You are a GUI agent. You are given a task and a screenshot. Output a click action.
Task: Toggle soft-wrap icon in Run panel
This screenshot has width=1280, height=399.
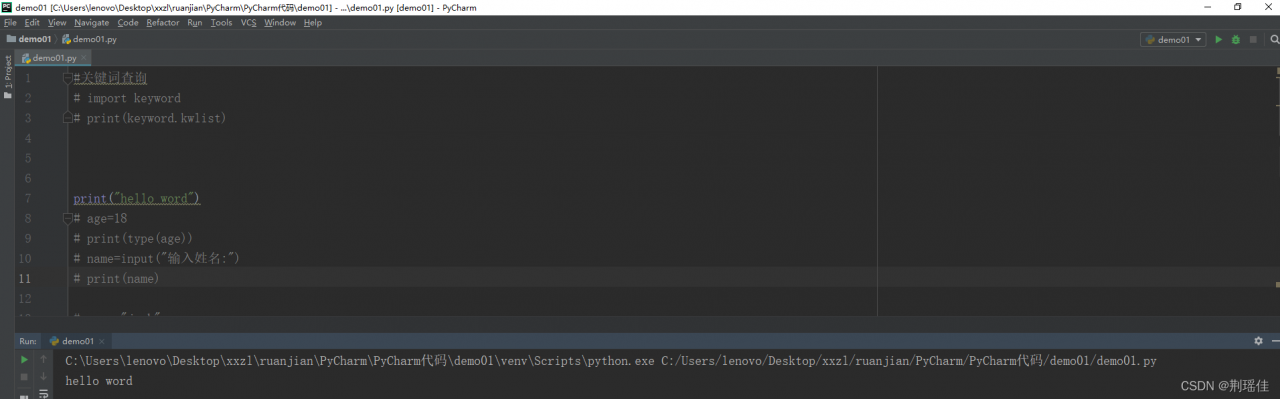43,394
